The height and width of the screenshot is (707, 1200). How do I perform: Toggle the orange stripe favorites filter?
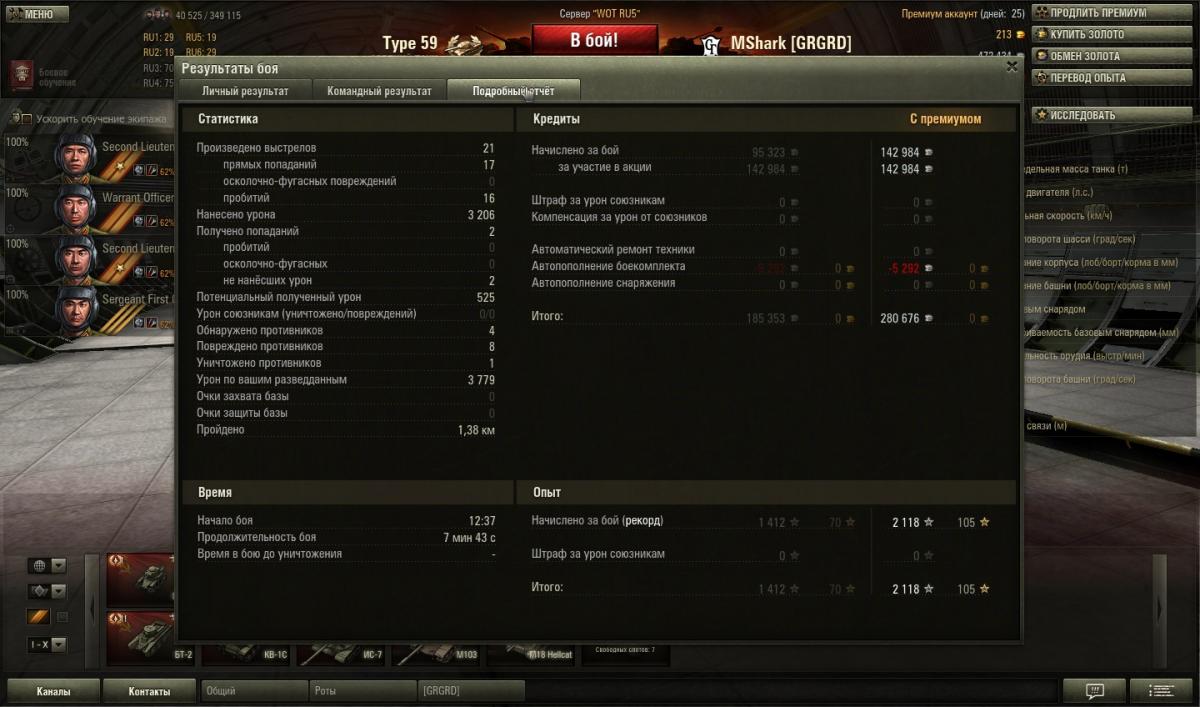38,617
